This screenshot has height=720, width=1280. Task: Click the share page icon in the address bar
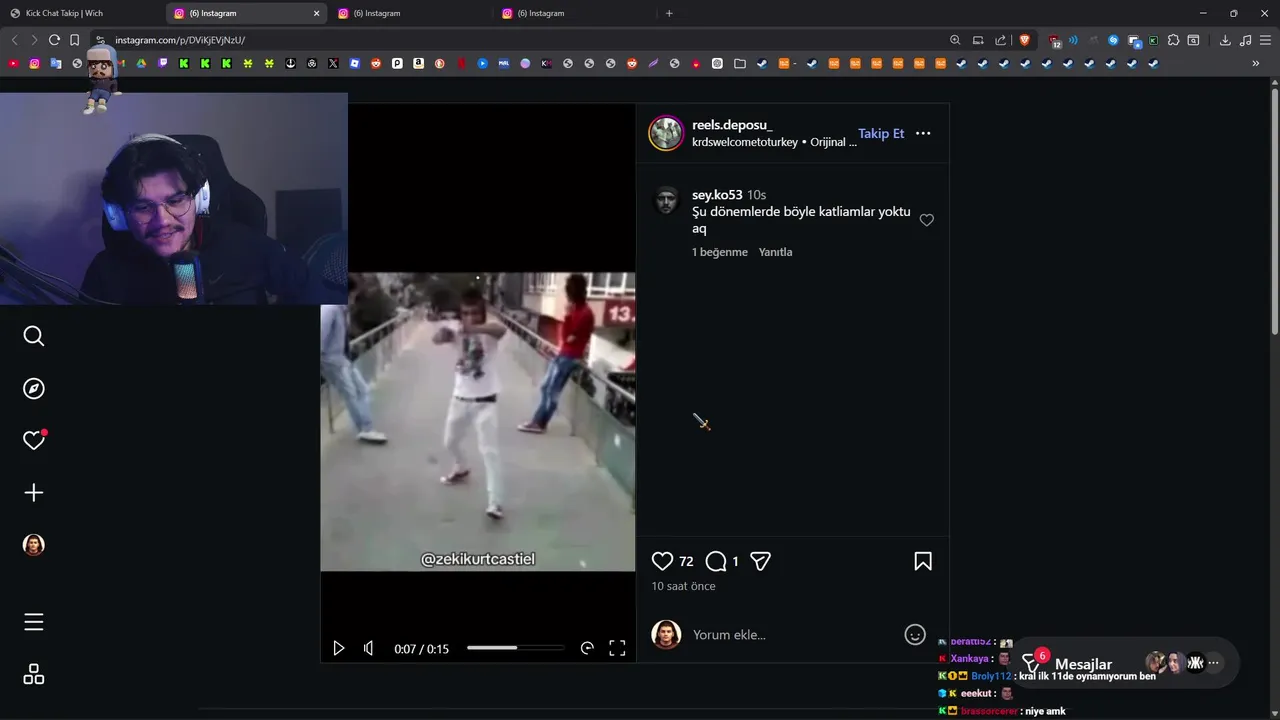tap(1001, 40)
